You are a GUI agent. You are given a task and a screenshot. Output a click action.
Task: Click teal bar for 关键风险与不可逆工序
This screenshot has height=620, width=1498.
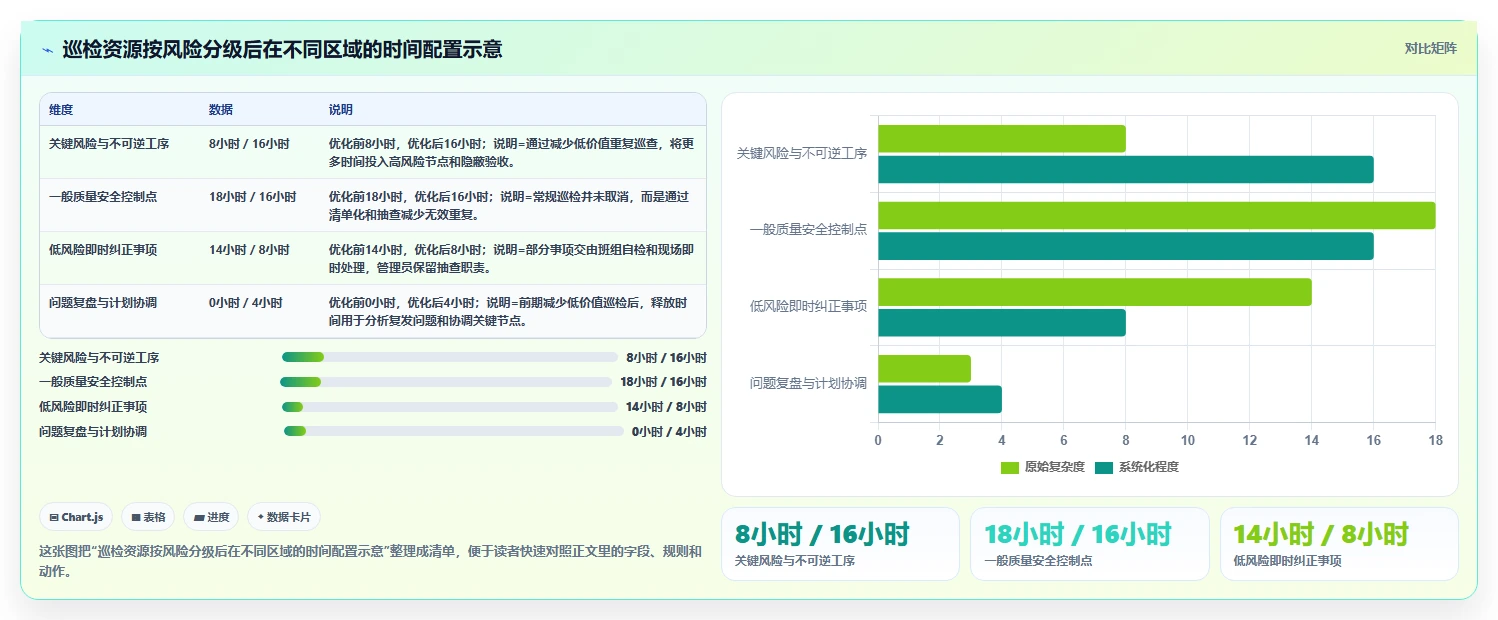[x=1126, y=170]
